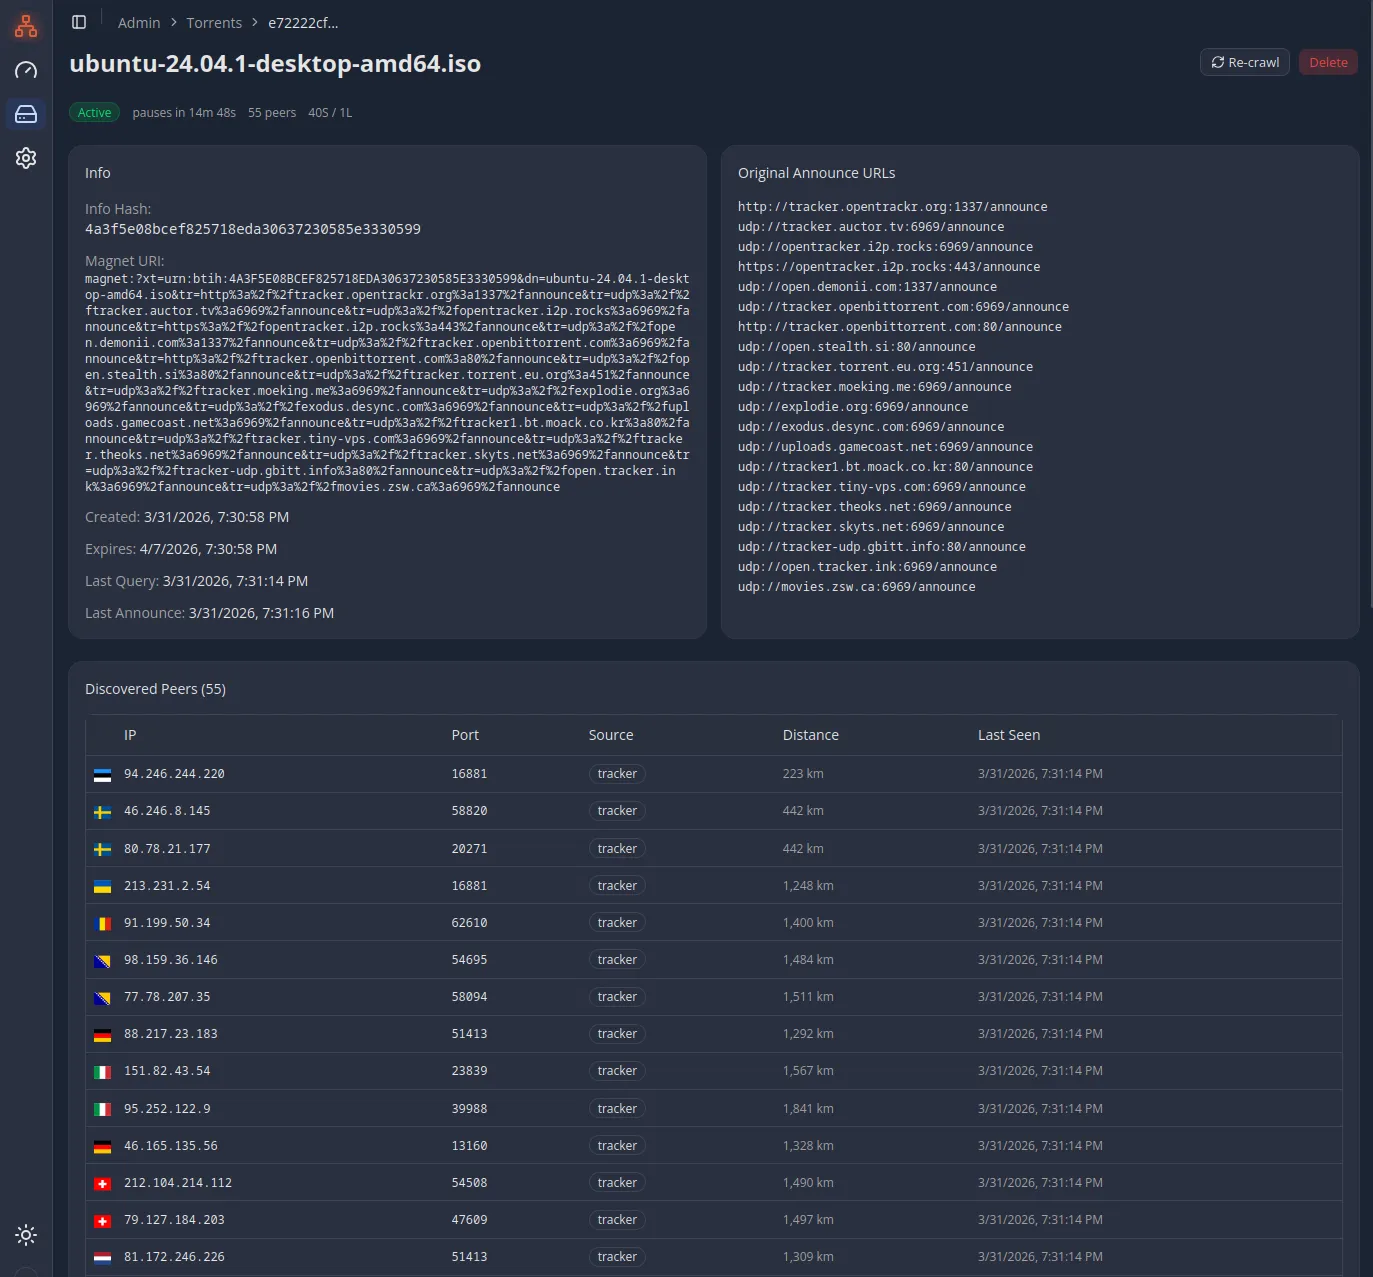Screen dimensions: 1373x1277
Task: Click the Estonian flag beside 94.246.244.220
Action: (102, 775)
